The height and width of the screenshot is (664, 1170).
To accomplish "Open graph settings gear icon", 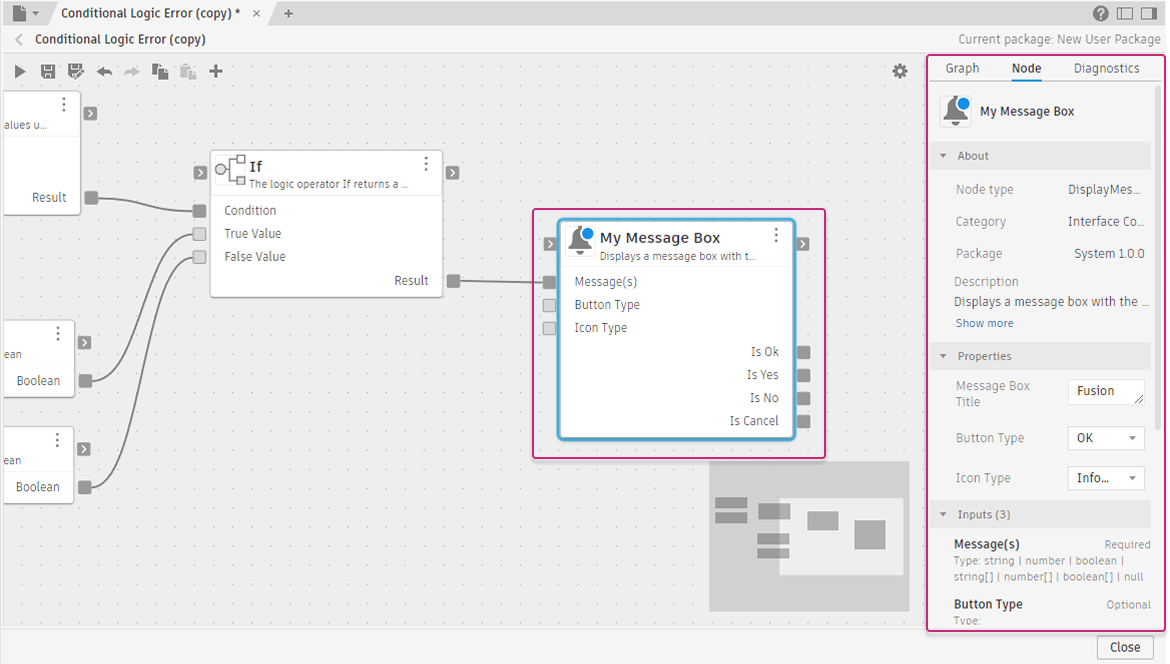I will pyautogui.click(x=900, y=71).
